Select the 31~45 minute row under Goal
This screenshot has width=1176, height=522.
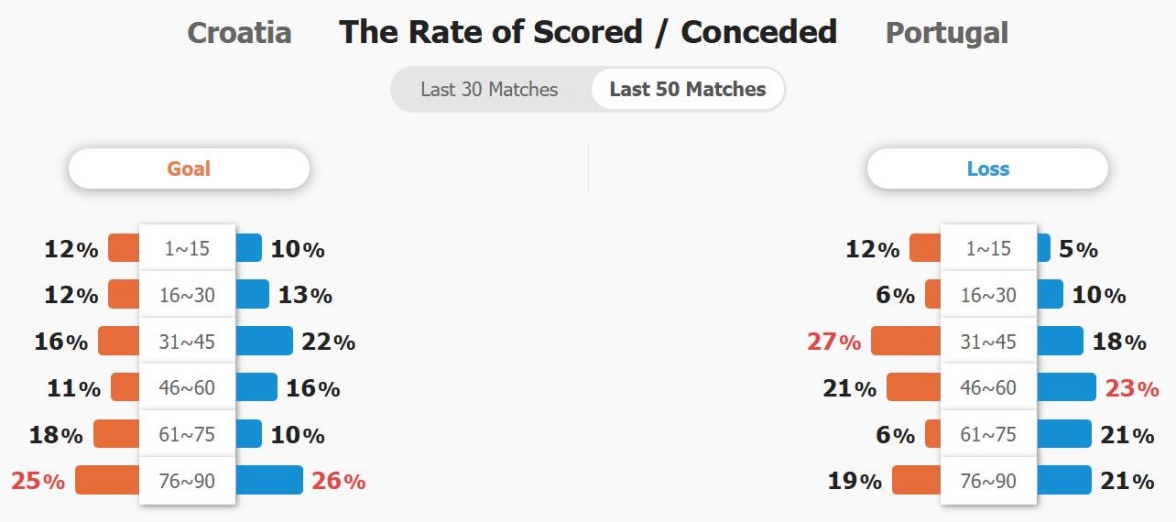click(187, 341)
